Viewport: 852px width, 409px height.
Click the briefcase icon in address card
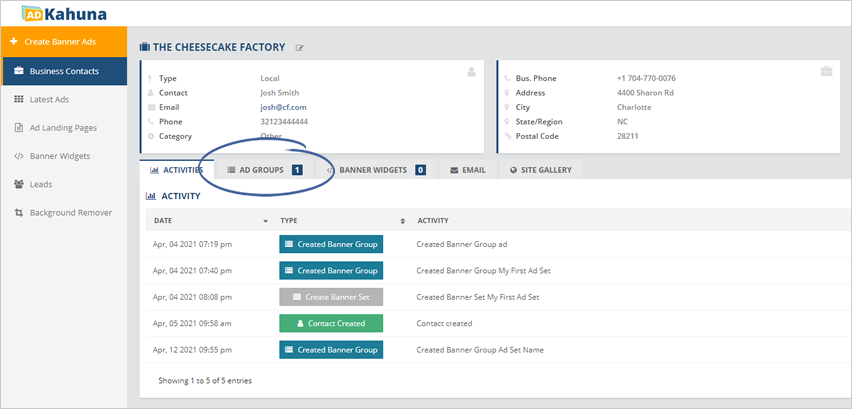(825, 72)
